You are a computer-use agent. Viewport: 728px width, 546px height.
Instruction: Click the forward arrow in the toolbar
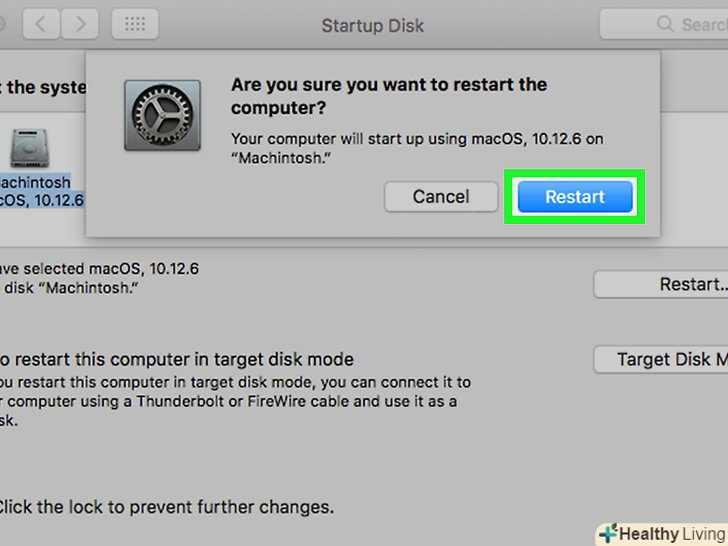tap(82, 24)
